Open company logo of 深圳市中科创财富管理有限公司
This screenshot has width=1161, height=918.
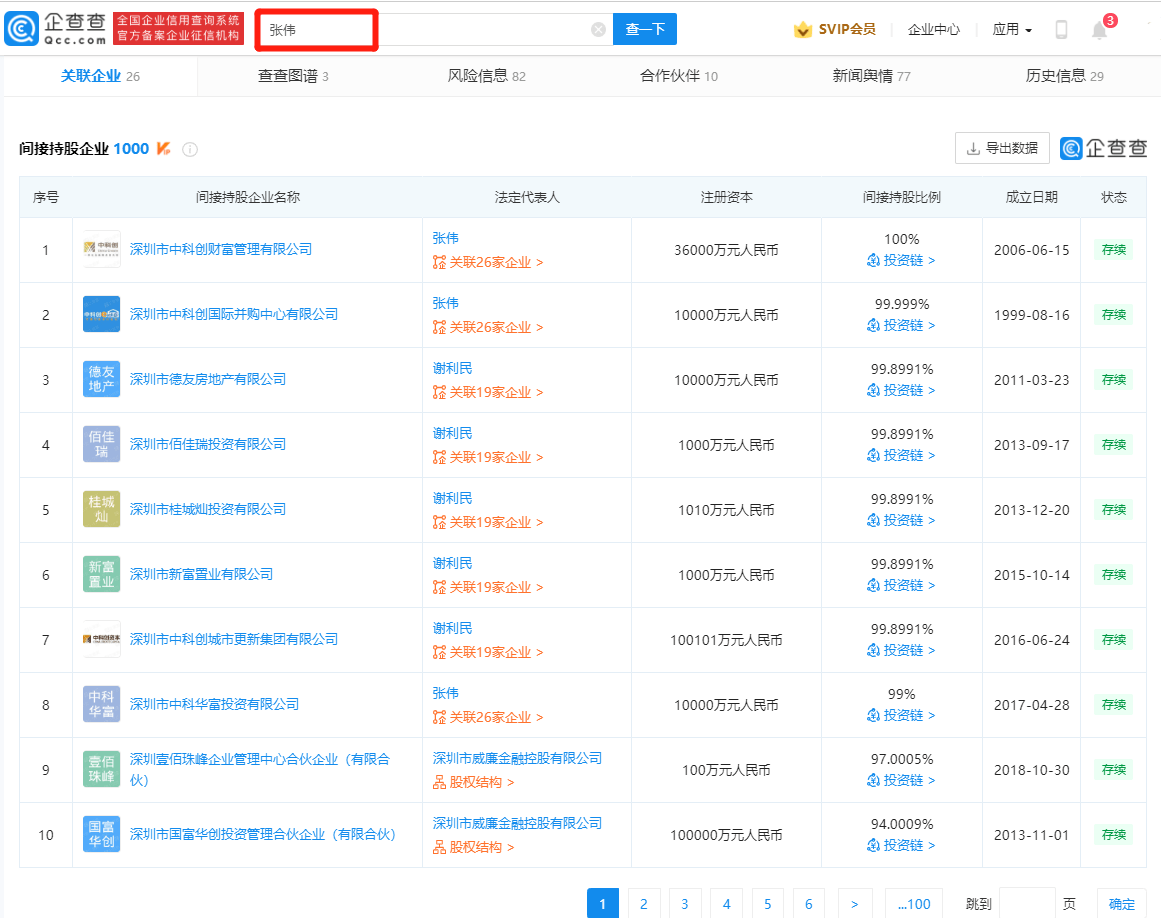click(101, 249)
